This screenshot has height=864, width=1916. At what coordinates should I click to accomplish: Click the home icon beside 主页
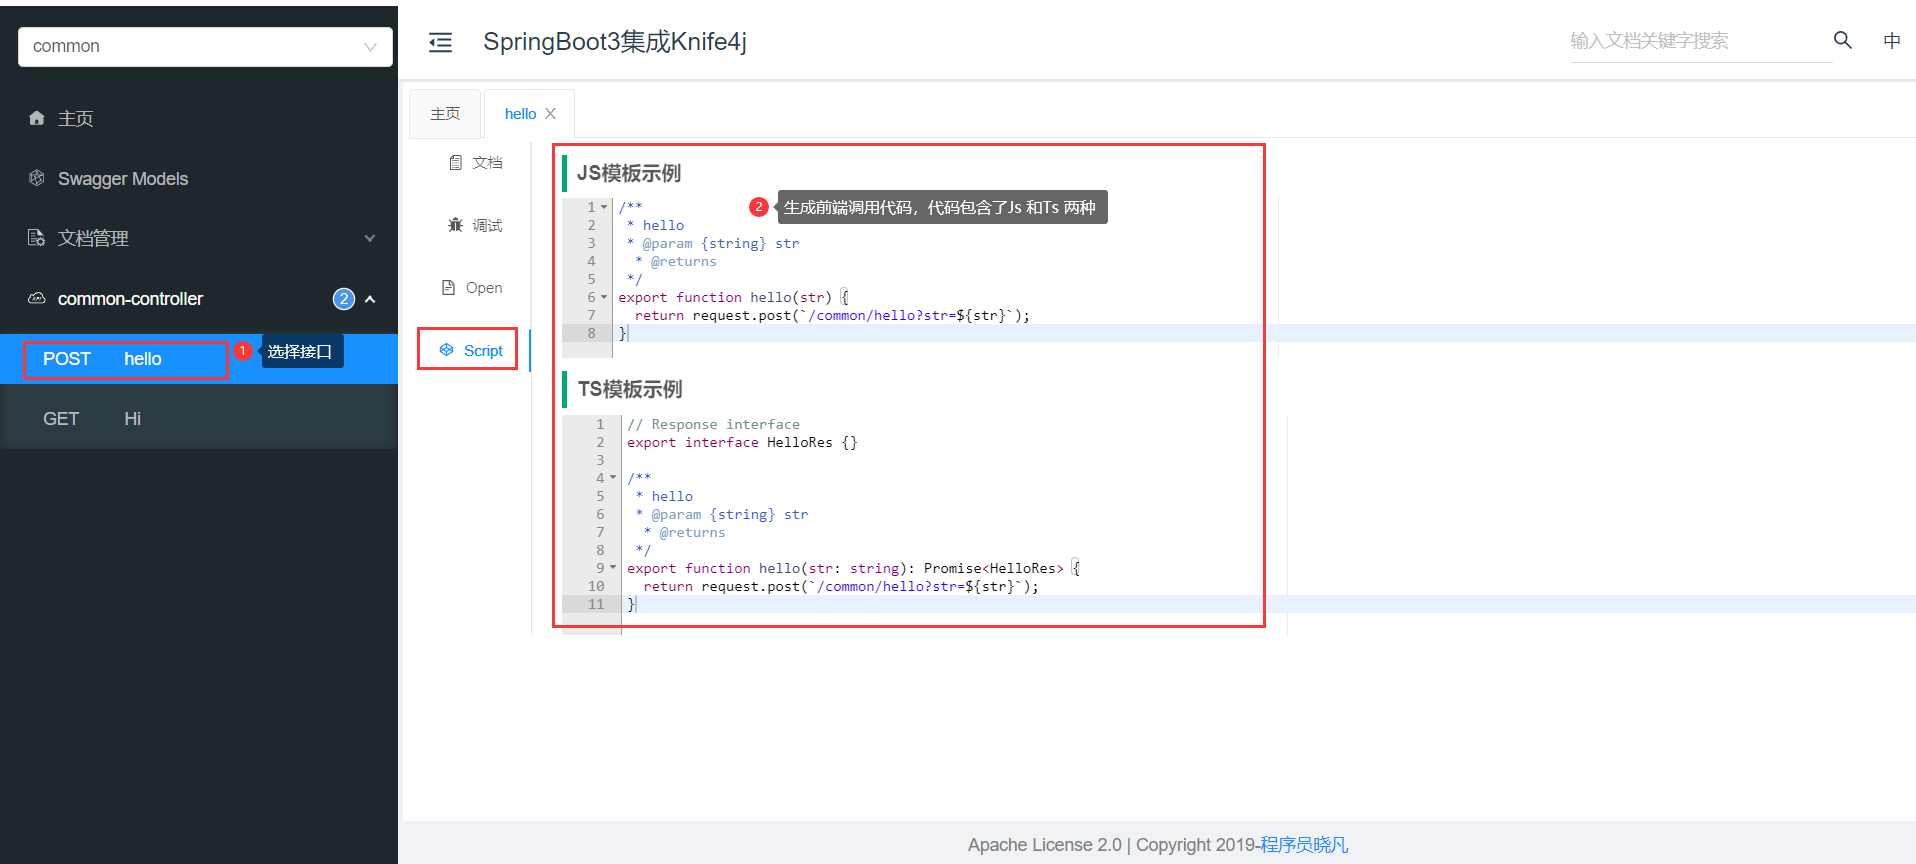tap(37, 118)
